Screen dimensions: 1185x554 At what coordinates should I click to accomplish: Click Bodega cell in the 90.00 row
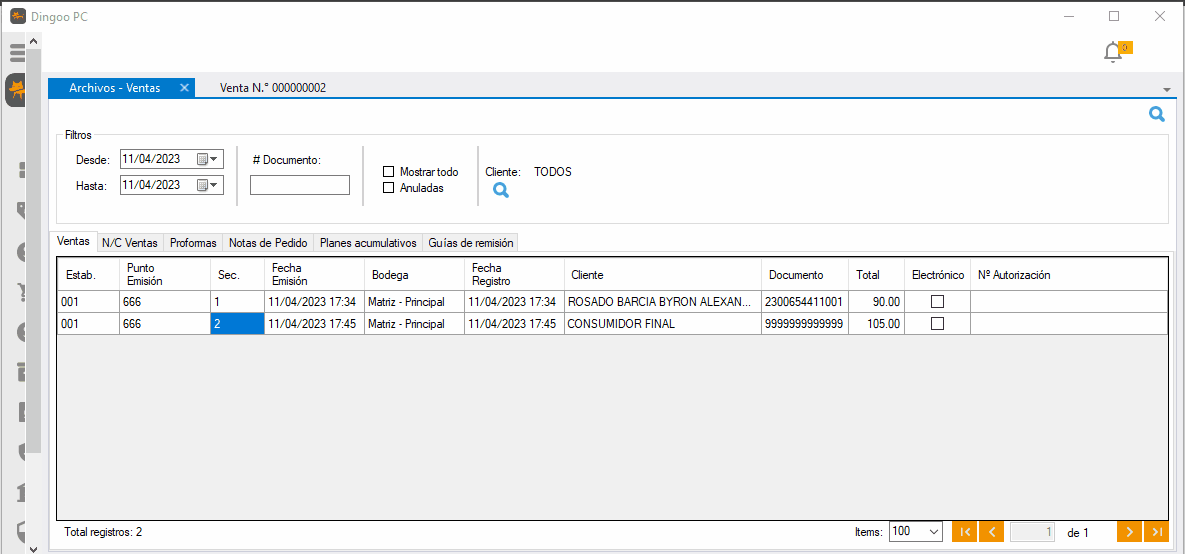pos(414,302)
